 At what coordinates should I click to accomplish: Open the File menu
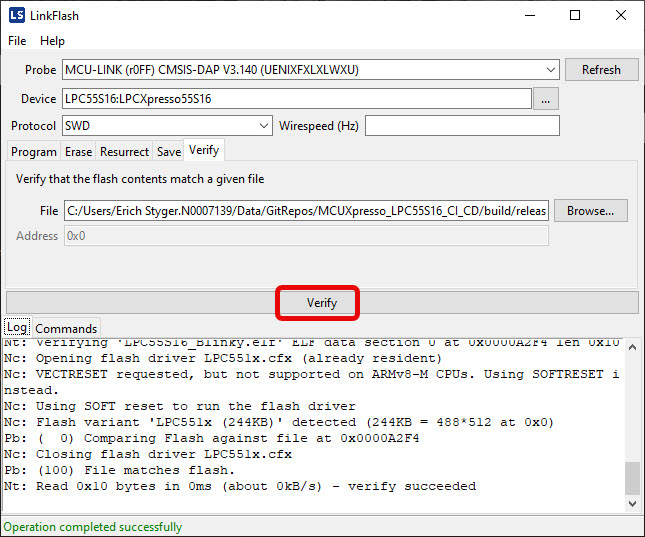pyautogui.click(x=17, y=41)
